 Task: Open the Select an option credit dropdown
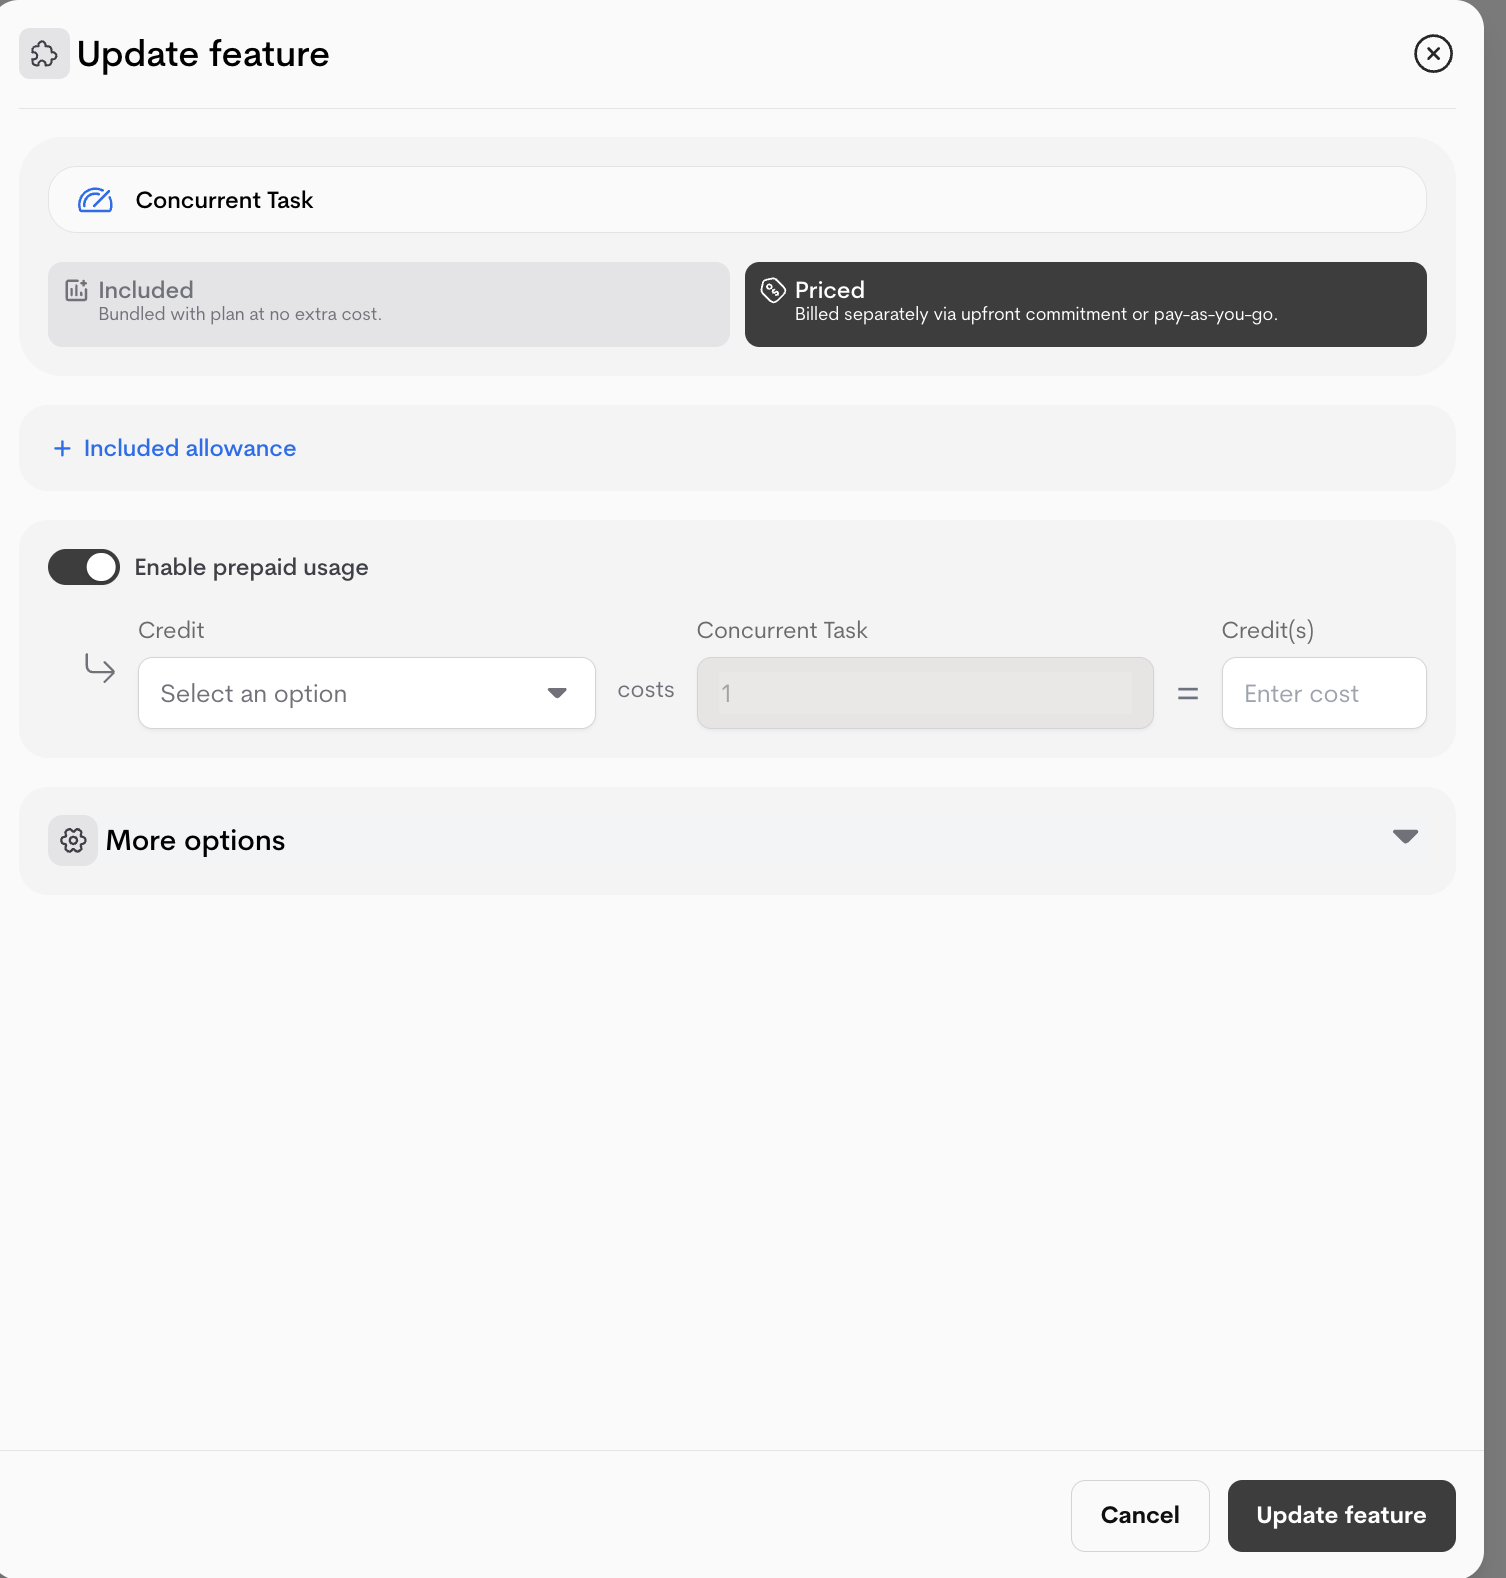pyautogui.click(x=366, y=692)
